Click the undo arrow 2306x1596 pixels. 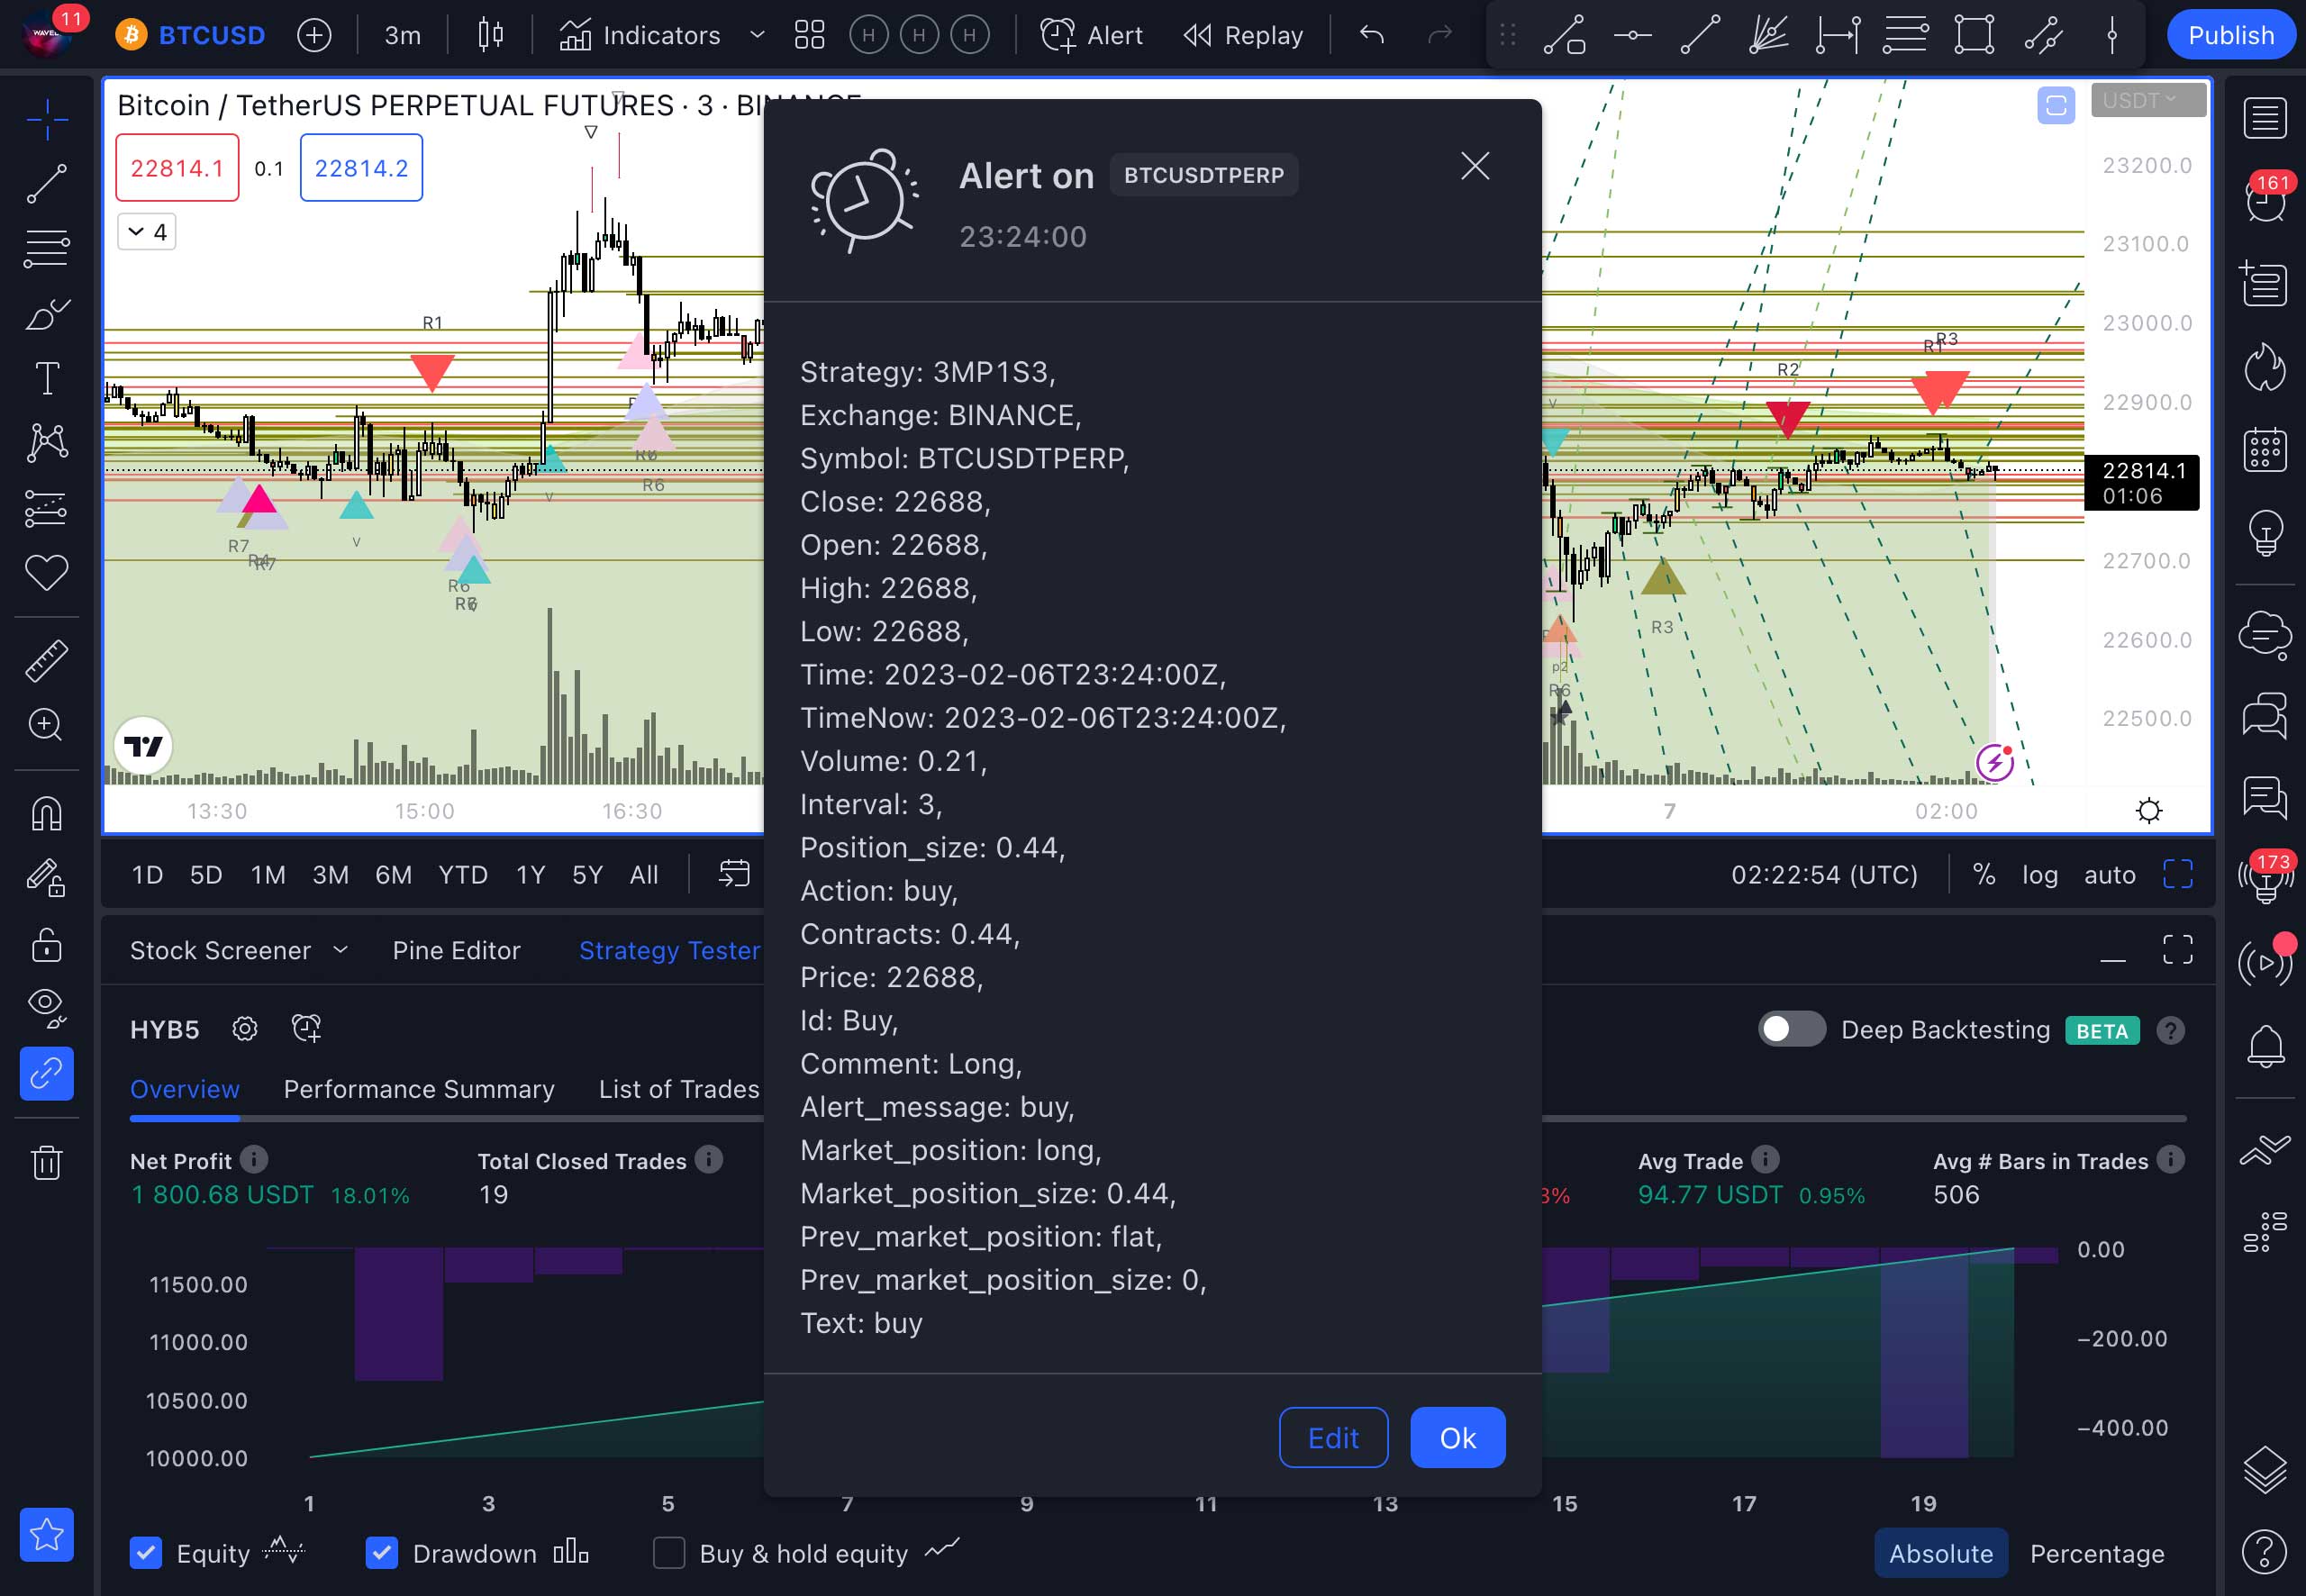pyautogui.click(x=1372, y=35)
